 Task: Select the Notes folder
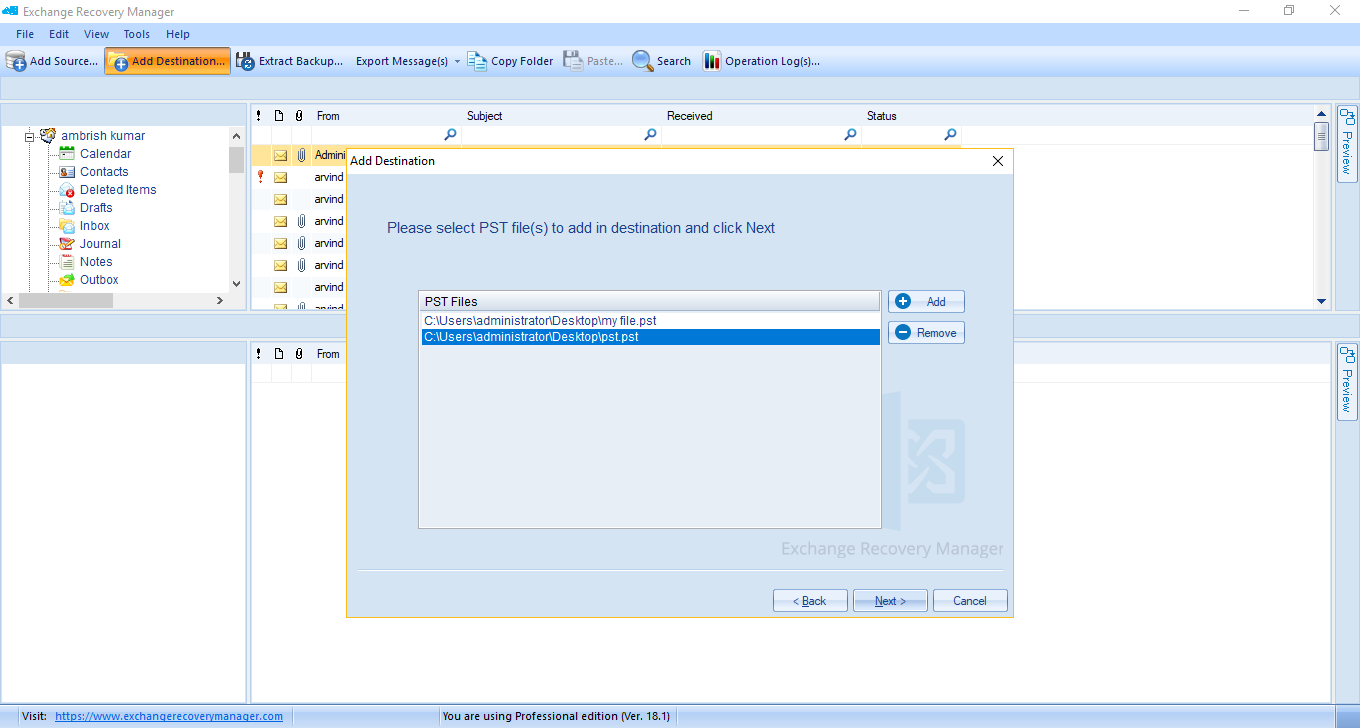pyautogui.click(x=96, y=262)
